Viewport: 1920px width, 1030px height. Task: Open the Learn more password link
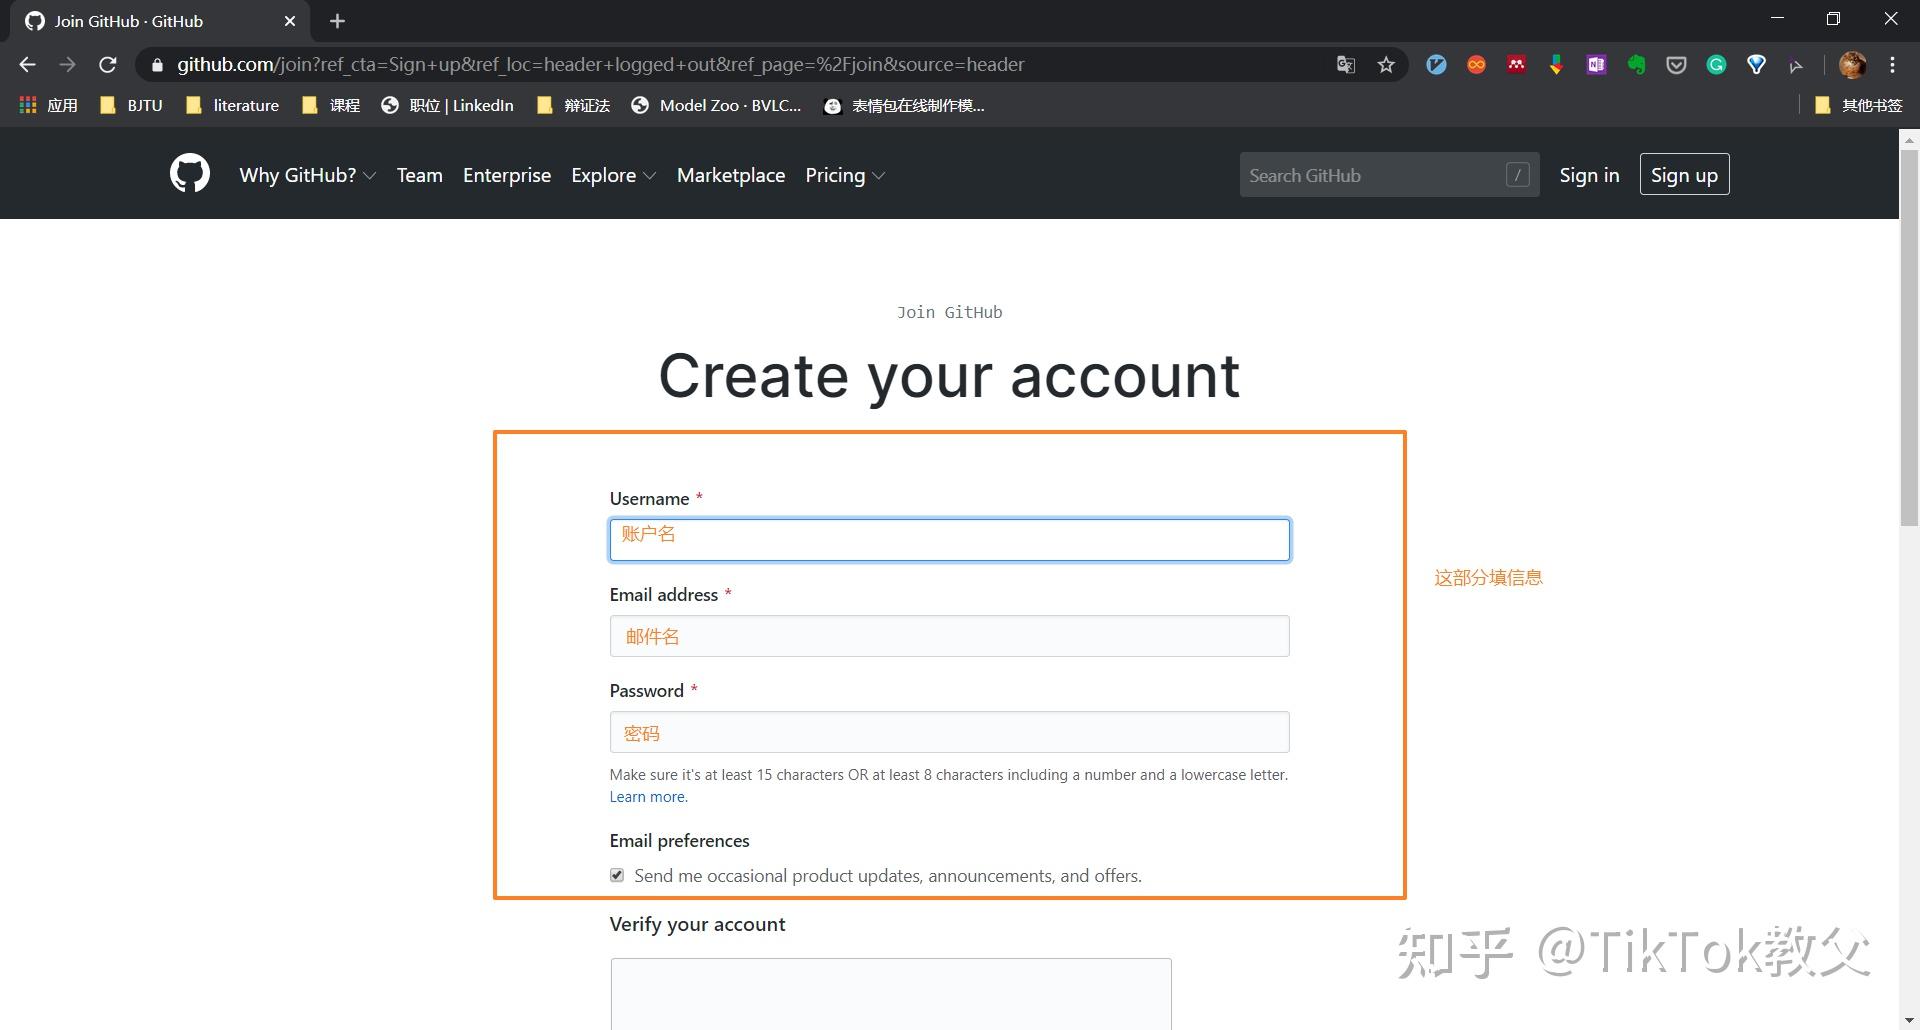[x=647, y=796]
